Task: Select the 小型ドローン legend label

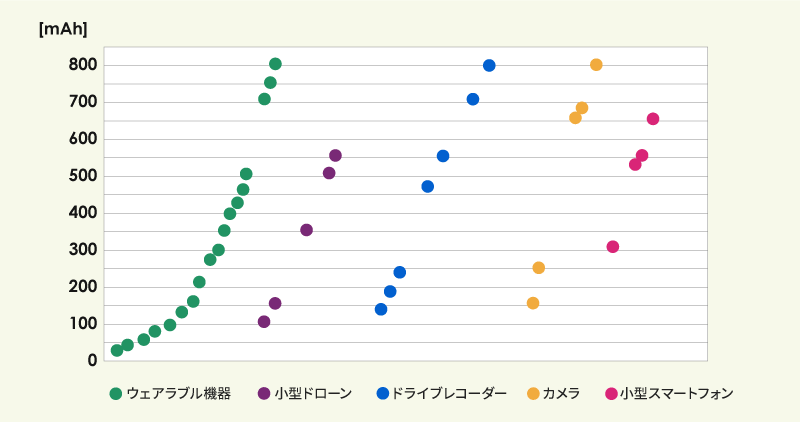Action: (313, 393)
